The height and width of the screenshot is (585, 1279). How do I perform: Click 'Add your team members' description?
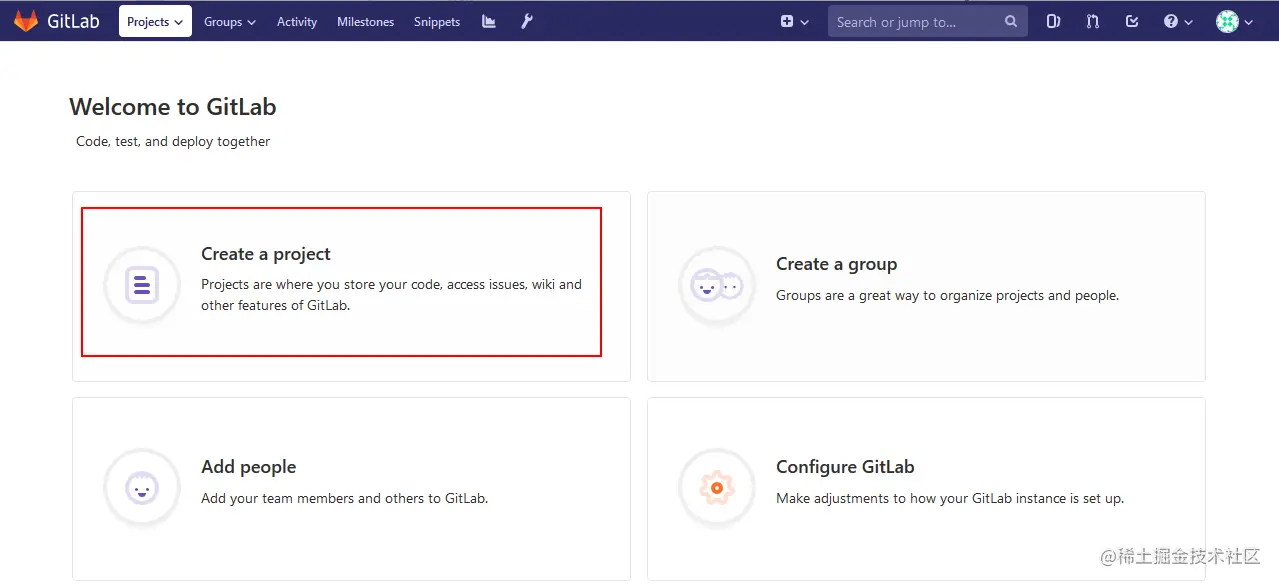pyautogui.click(x=344, y=498)
